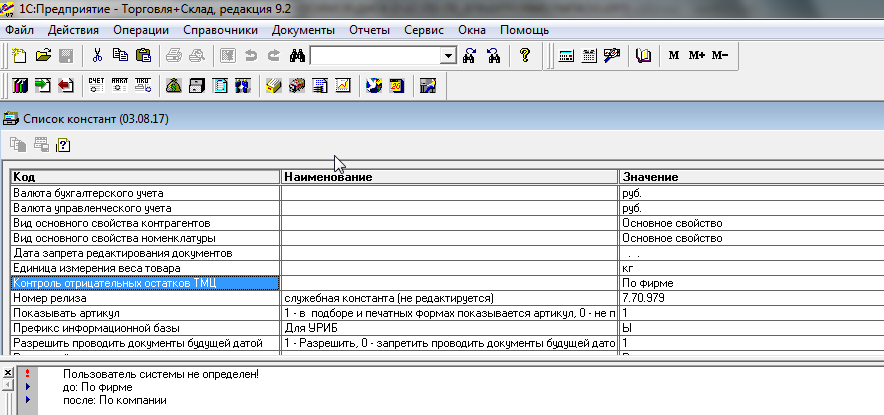Click the red arrow outgoing document icon

coord(66,86)
